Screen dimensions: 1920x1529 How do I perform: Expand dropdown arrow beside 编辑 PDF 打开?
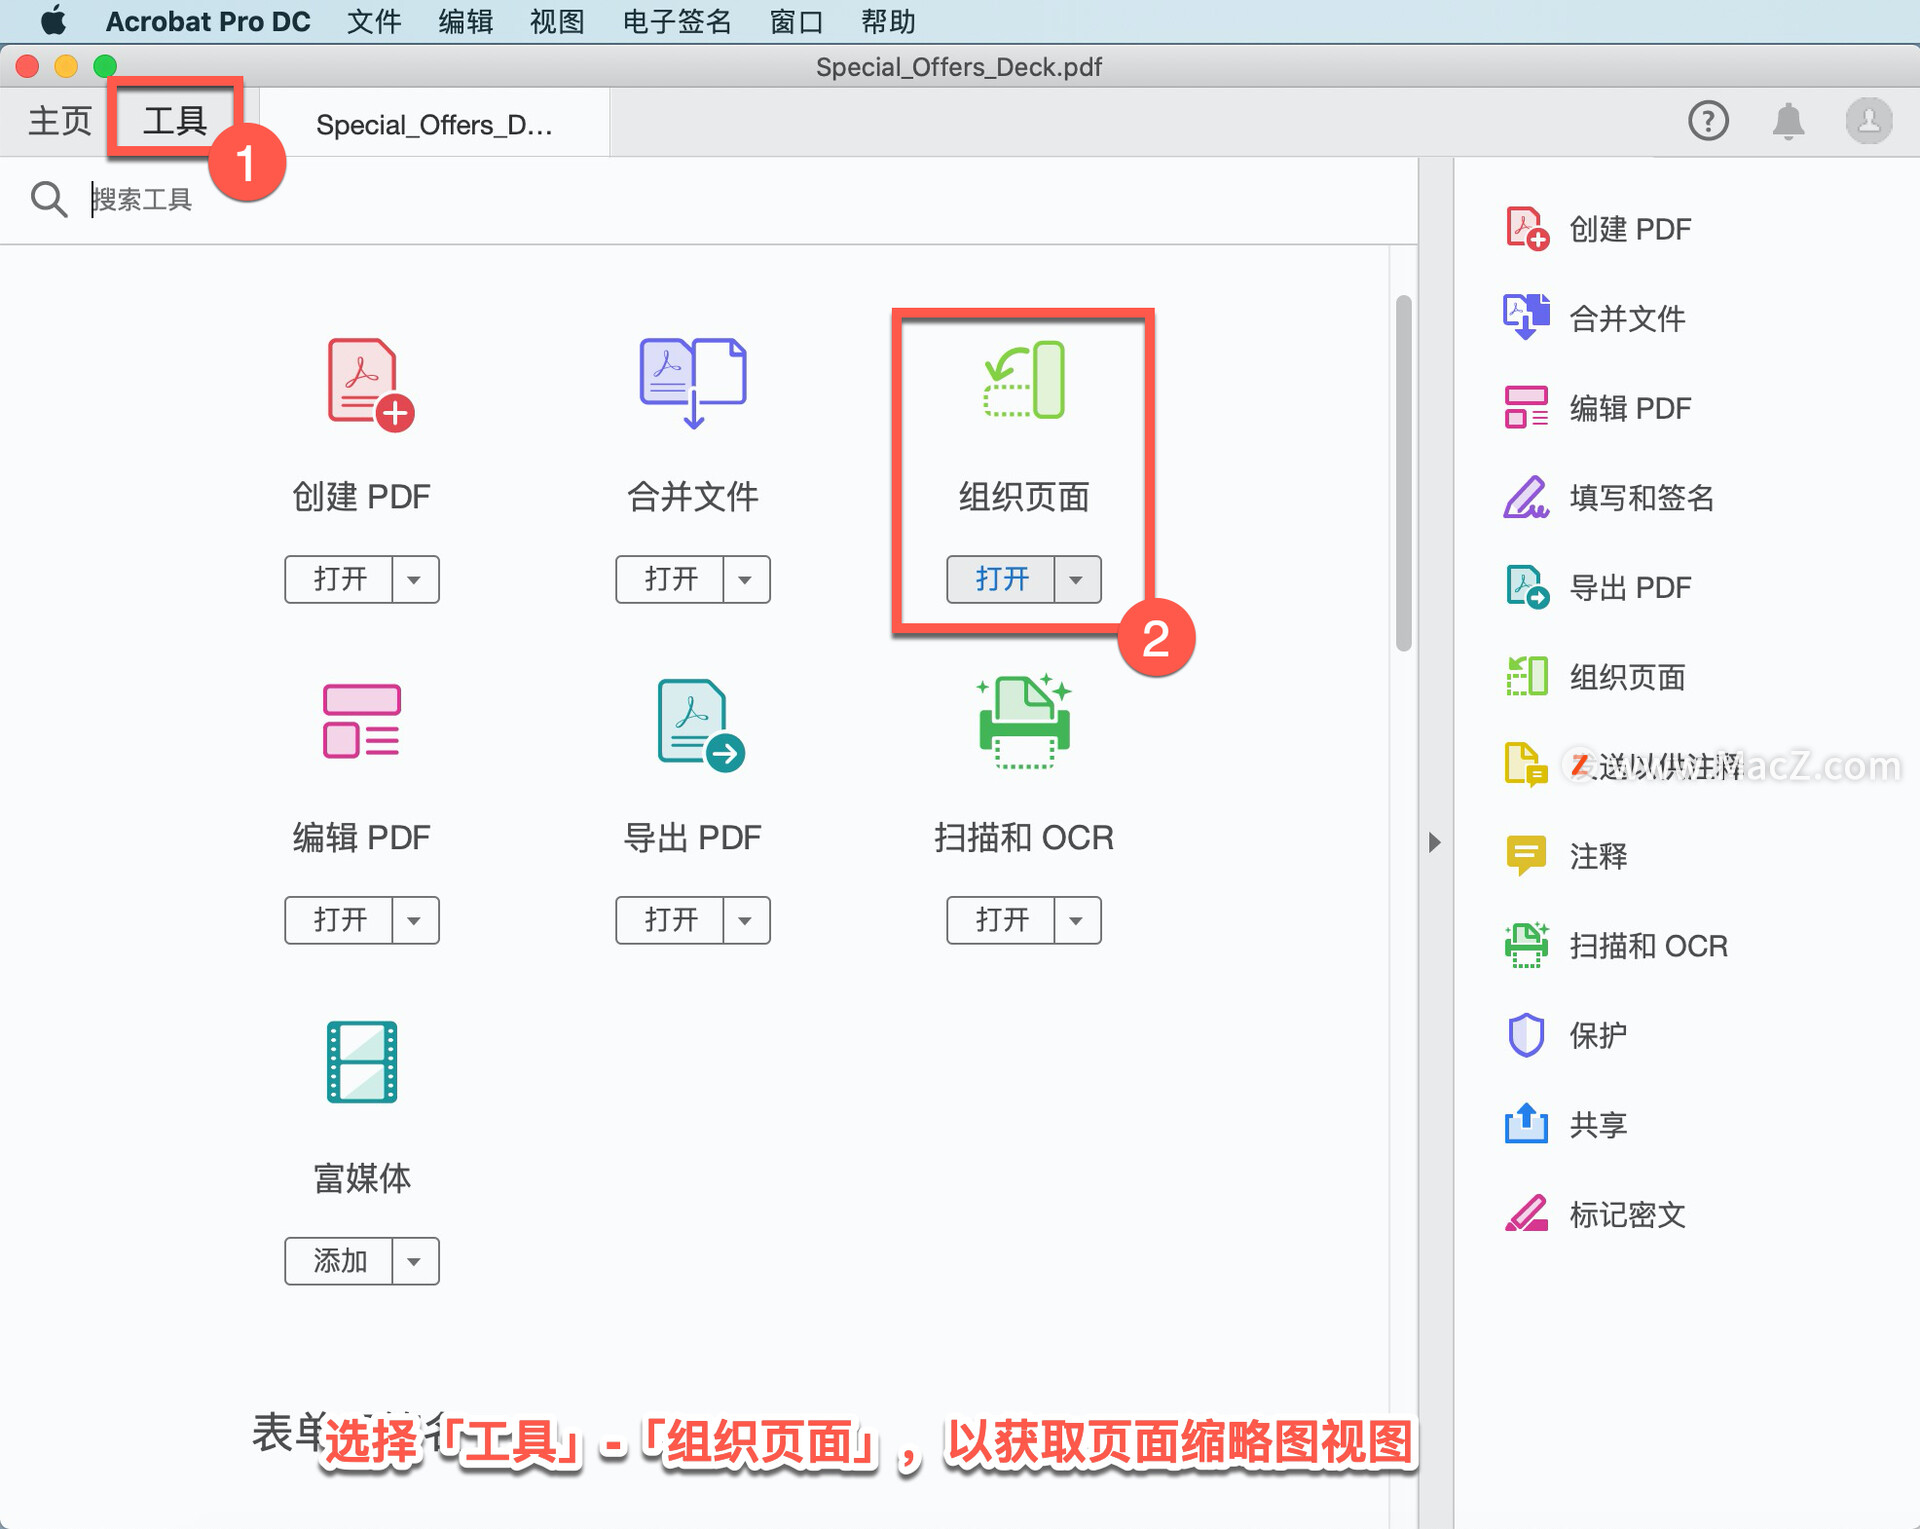pos(414,920)
